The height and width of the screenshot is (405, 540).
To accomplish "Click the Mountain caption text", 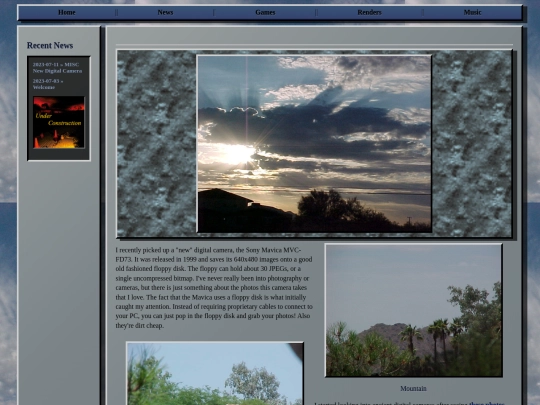I will 413,388.
